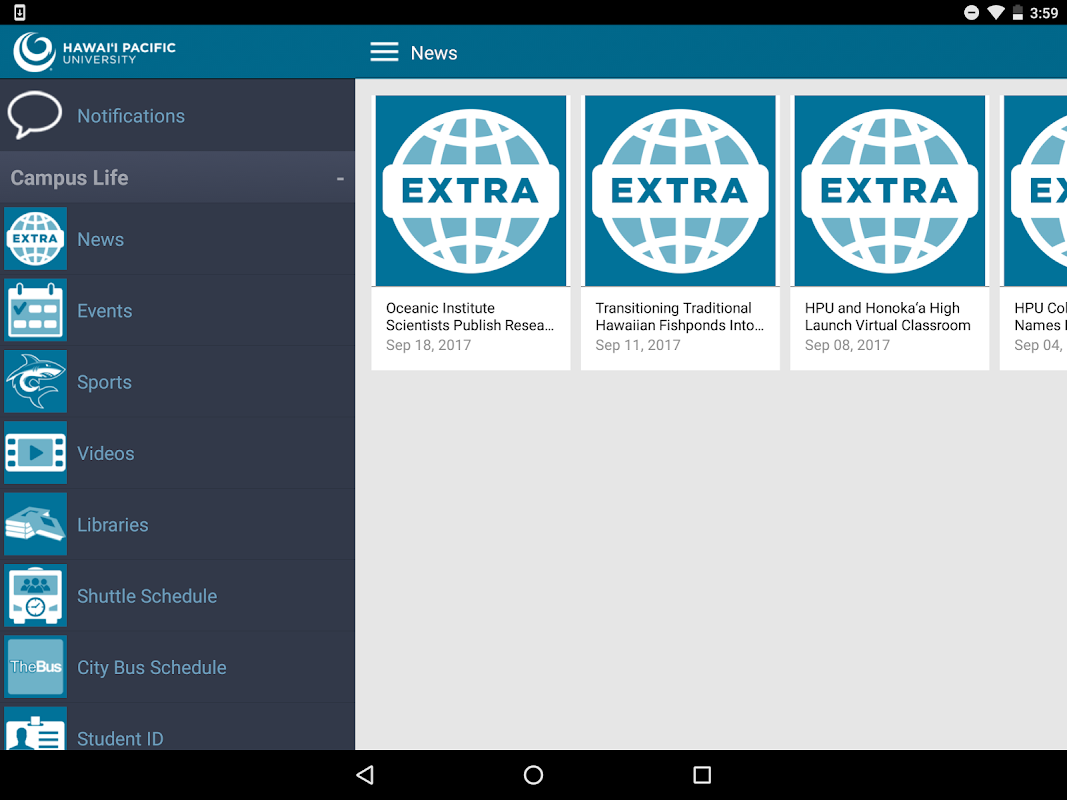This screenshot has height=800, width=1067.
Task: Select the News EXTRA globe icon in sidebar
Action: (35, 239)
